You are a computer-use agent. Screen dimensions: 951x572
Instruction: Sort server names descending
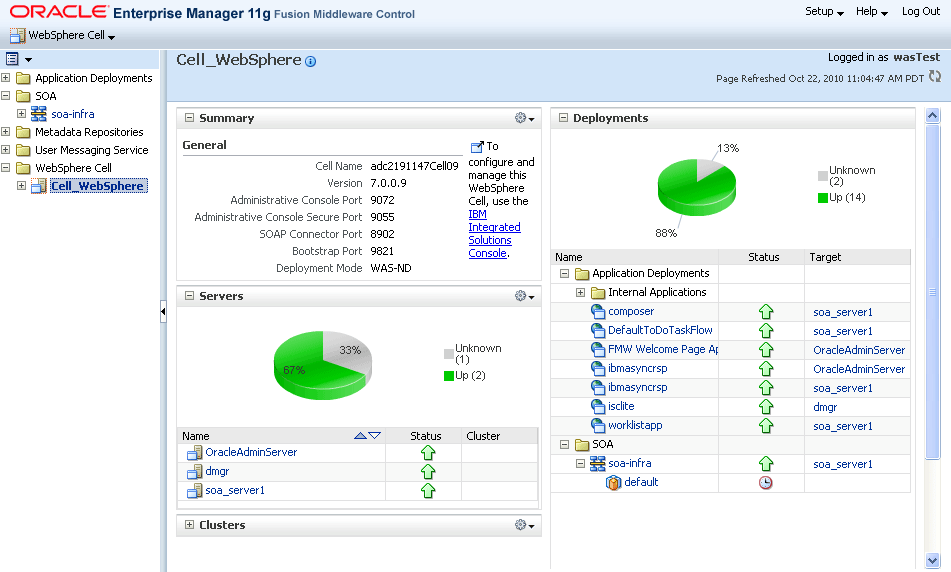375,436
